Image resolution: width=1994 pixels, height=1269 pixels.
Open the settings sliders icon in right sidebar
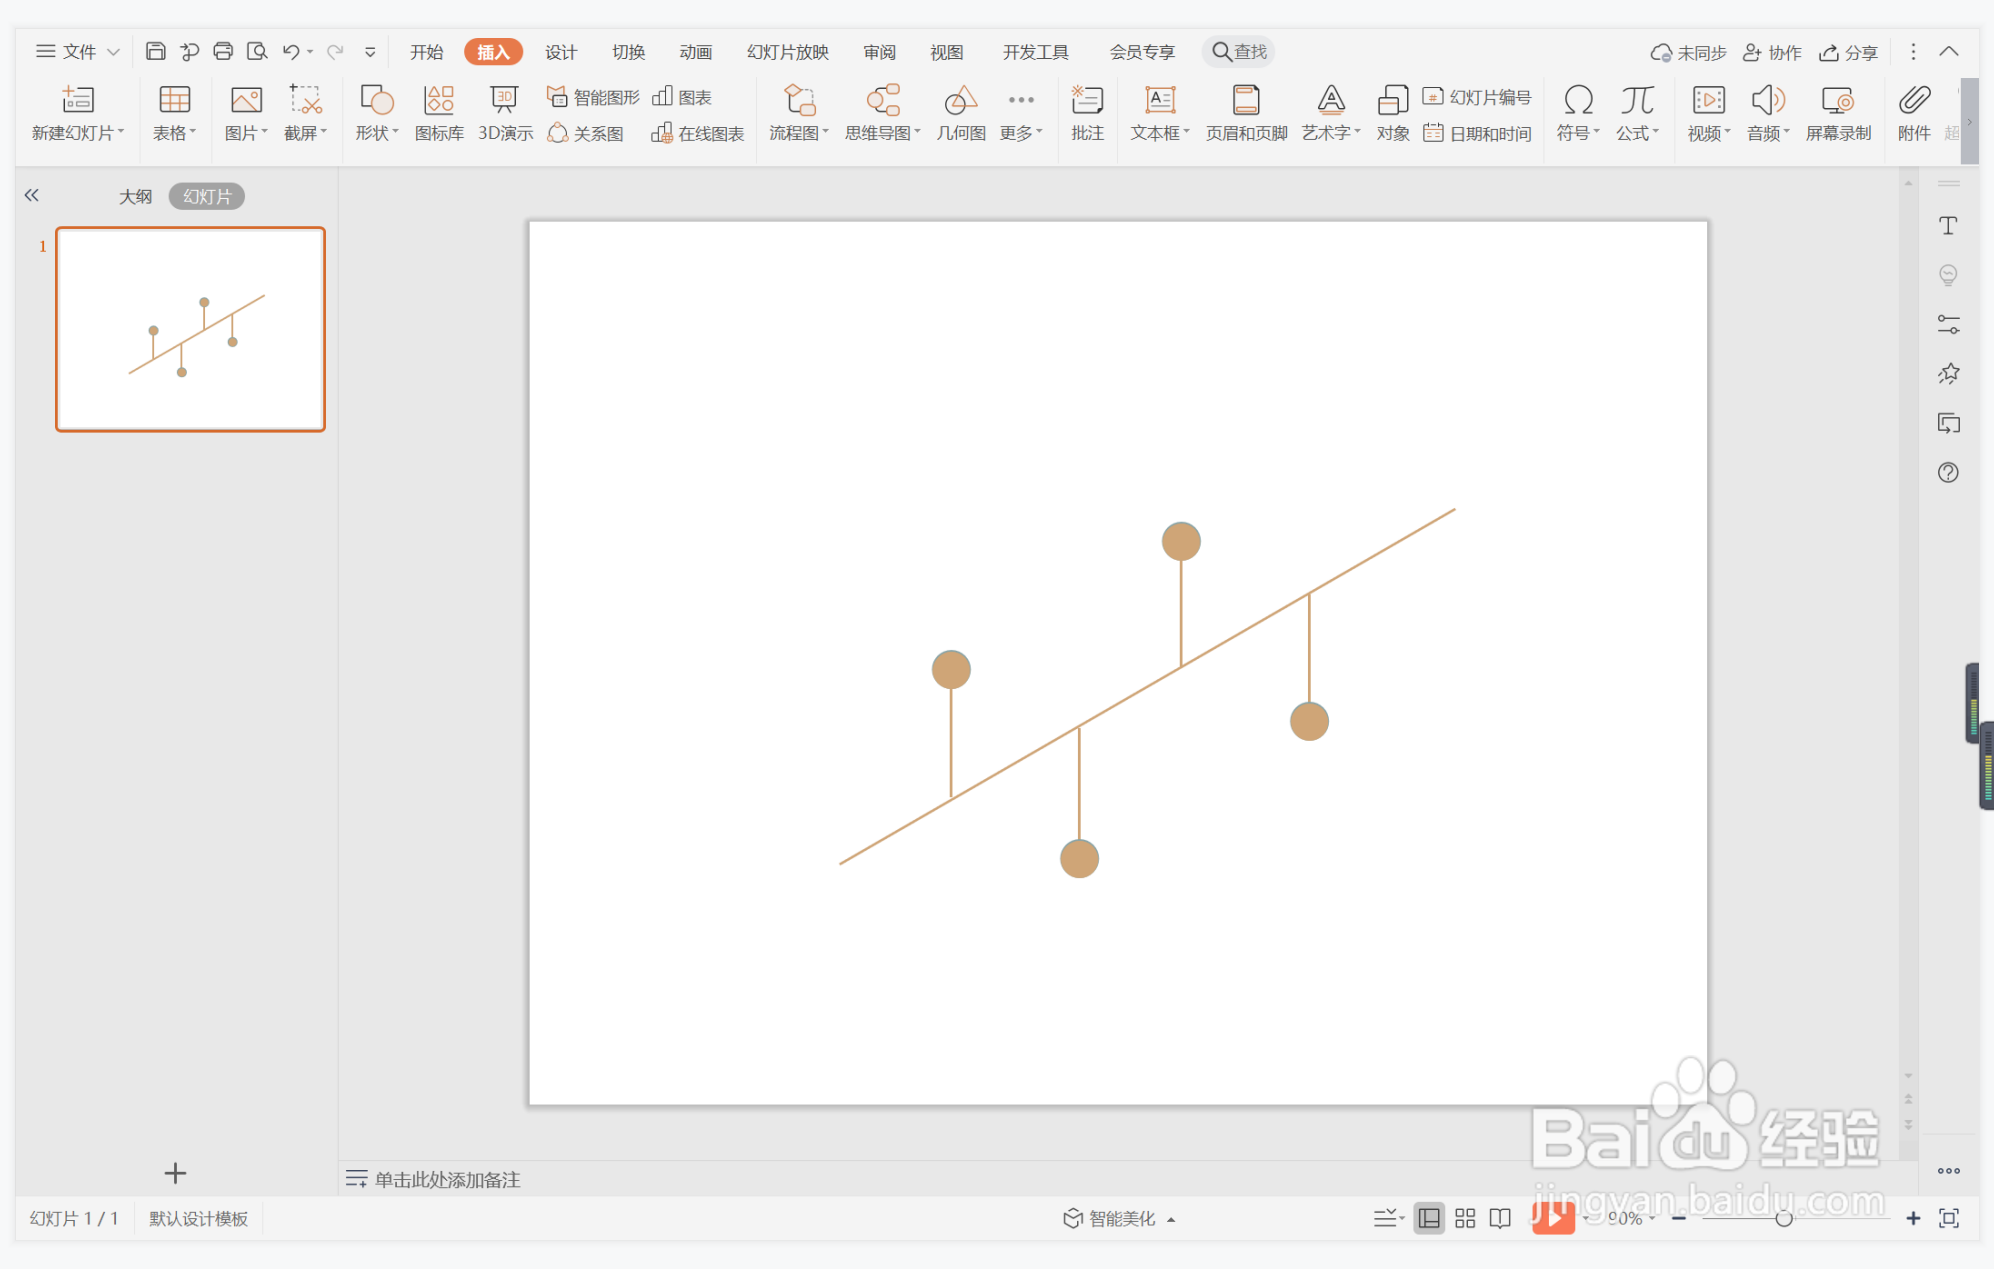pos(1948,324)
